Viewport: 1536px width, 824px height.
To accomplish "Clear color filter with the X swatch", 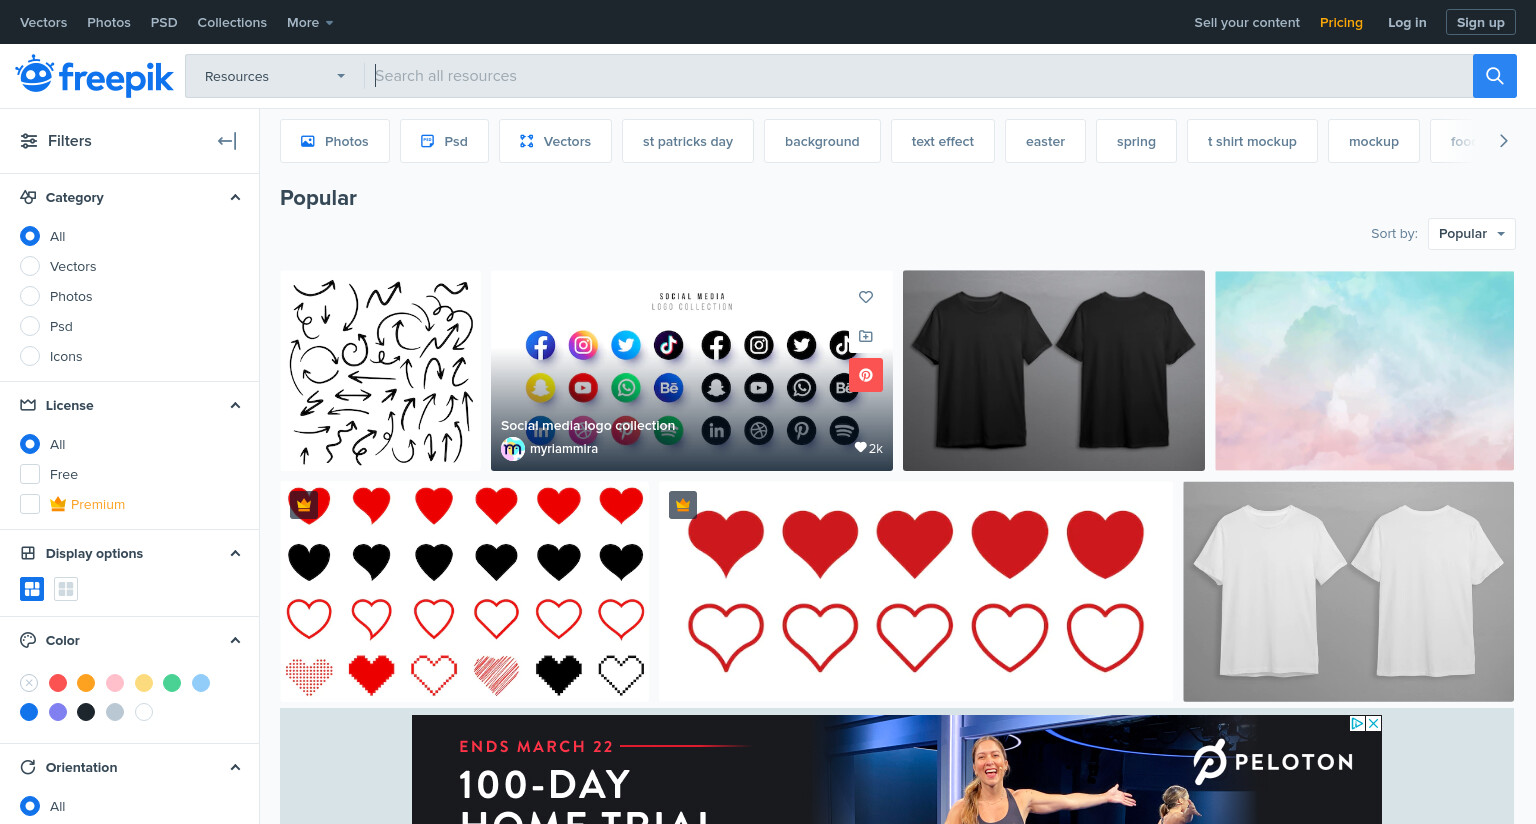I will [x=29, y=683].
